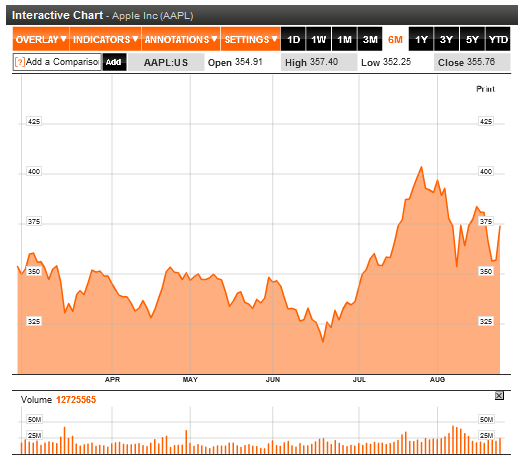526x473 pixels.
Task: Click the AUG axis label
Action: click(437, 379)
